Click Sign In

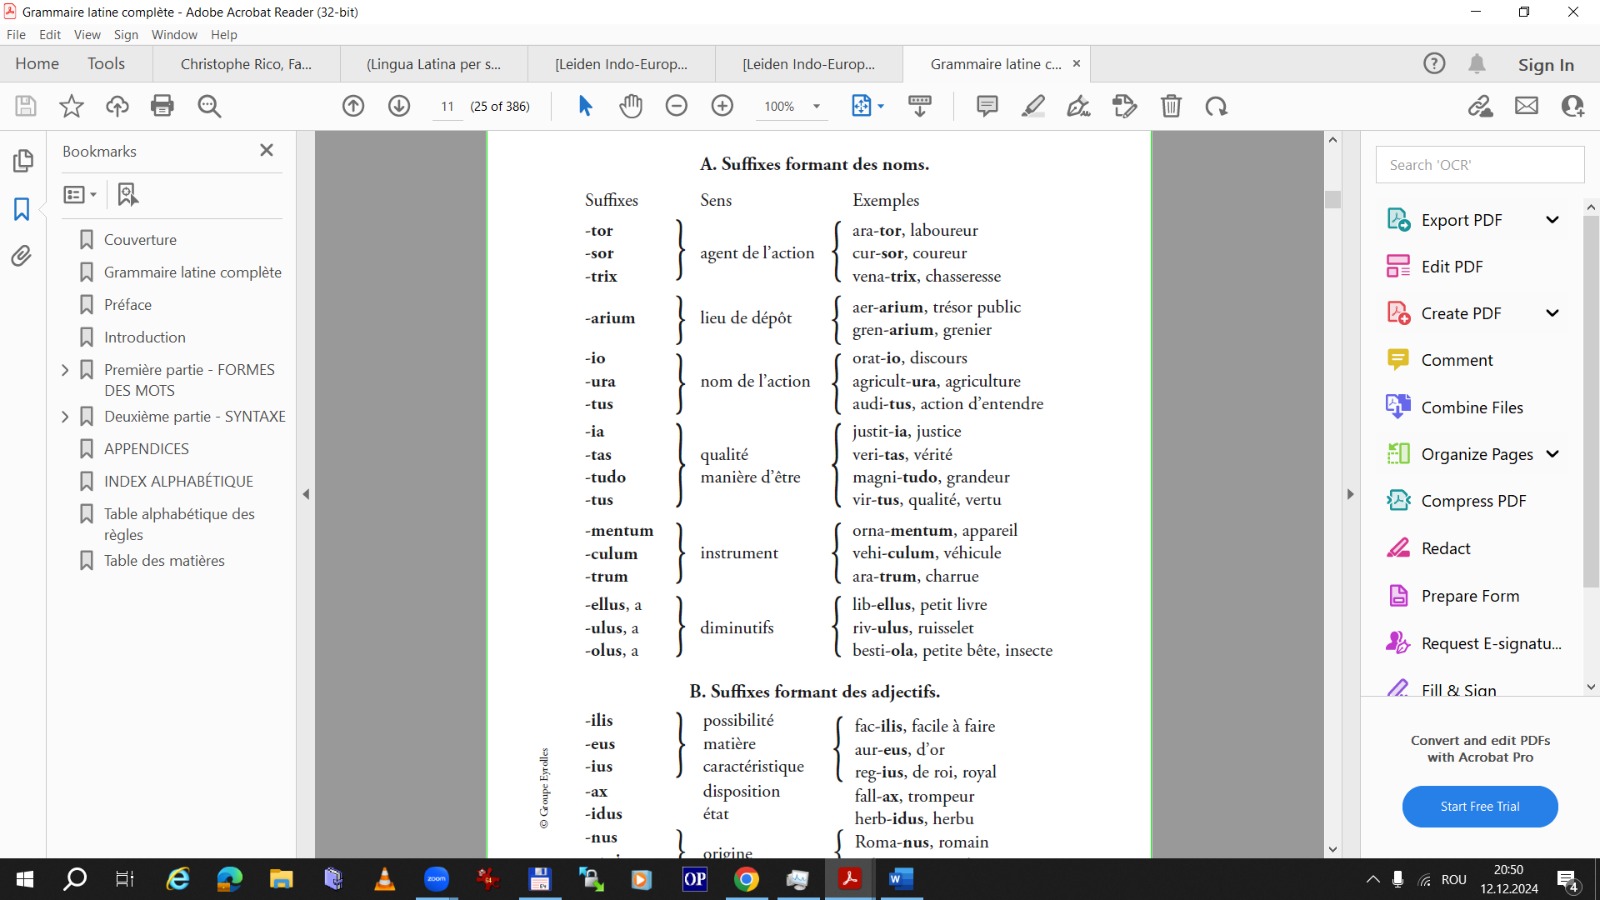tap(1545, 65)
